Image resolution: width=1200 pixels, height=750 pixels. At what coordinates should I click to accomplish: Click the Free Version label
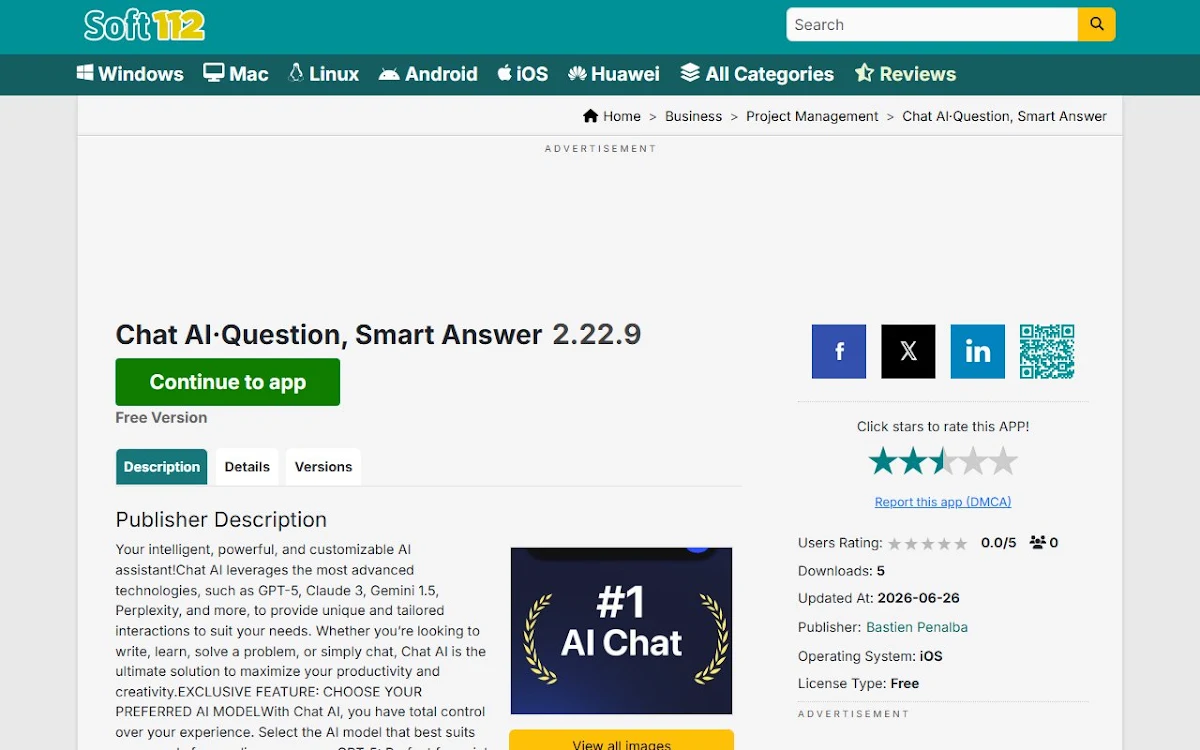[x=161, y=418]
